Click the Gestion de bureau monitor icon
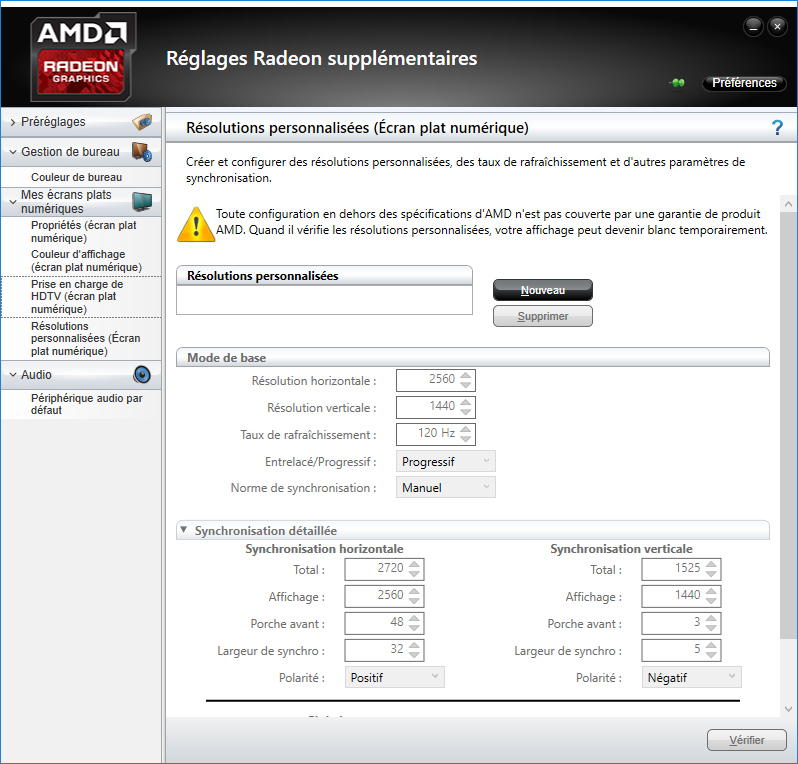Image resolution: width=798 pixels, height=764 pixels. (142, 153)
